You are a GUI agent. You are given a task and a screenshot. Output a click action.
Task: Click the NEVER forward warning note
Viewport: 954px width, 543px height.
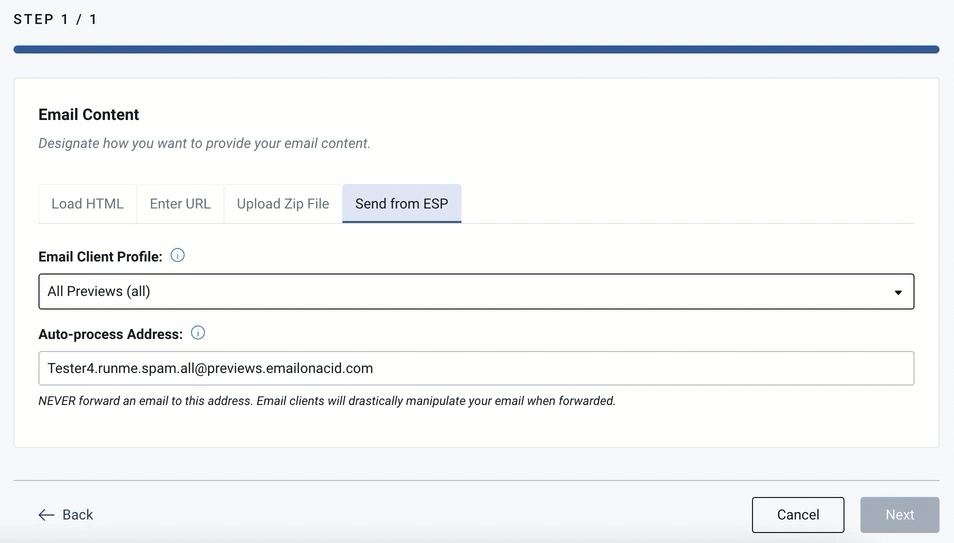point(327,401)
